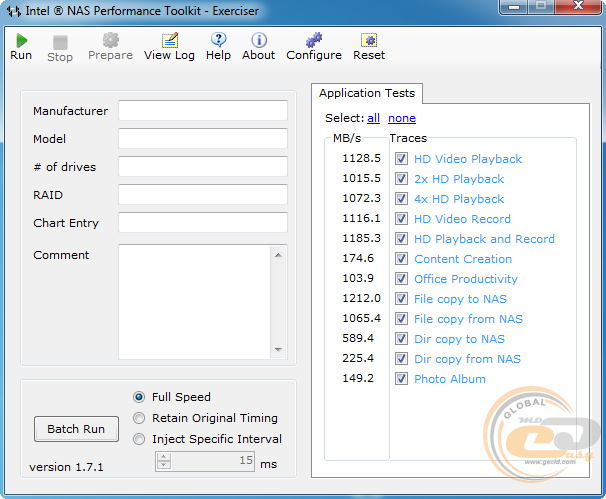
Task: Increase the interval ms stepper
Action: [x=164, y=457]
